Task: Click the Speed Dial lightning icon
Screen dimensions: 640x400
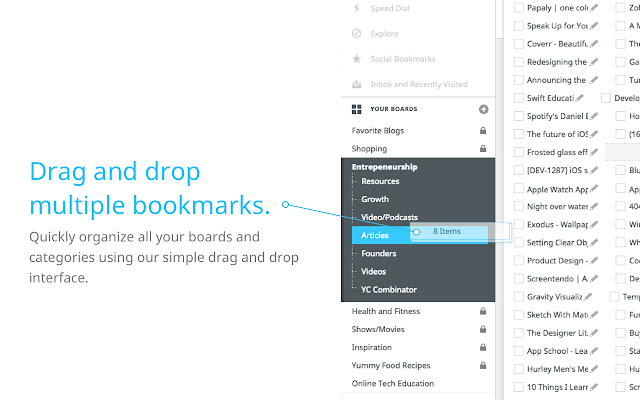Action: pos(356,9)
